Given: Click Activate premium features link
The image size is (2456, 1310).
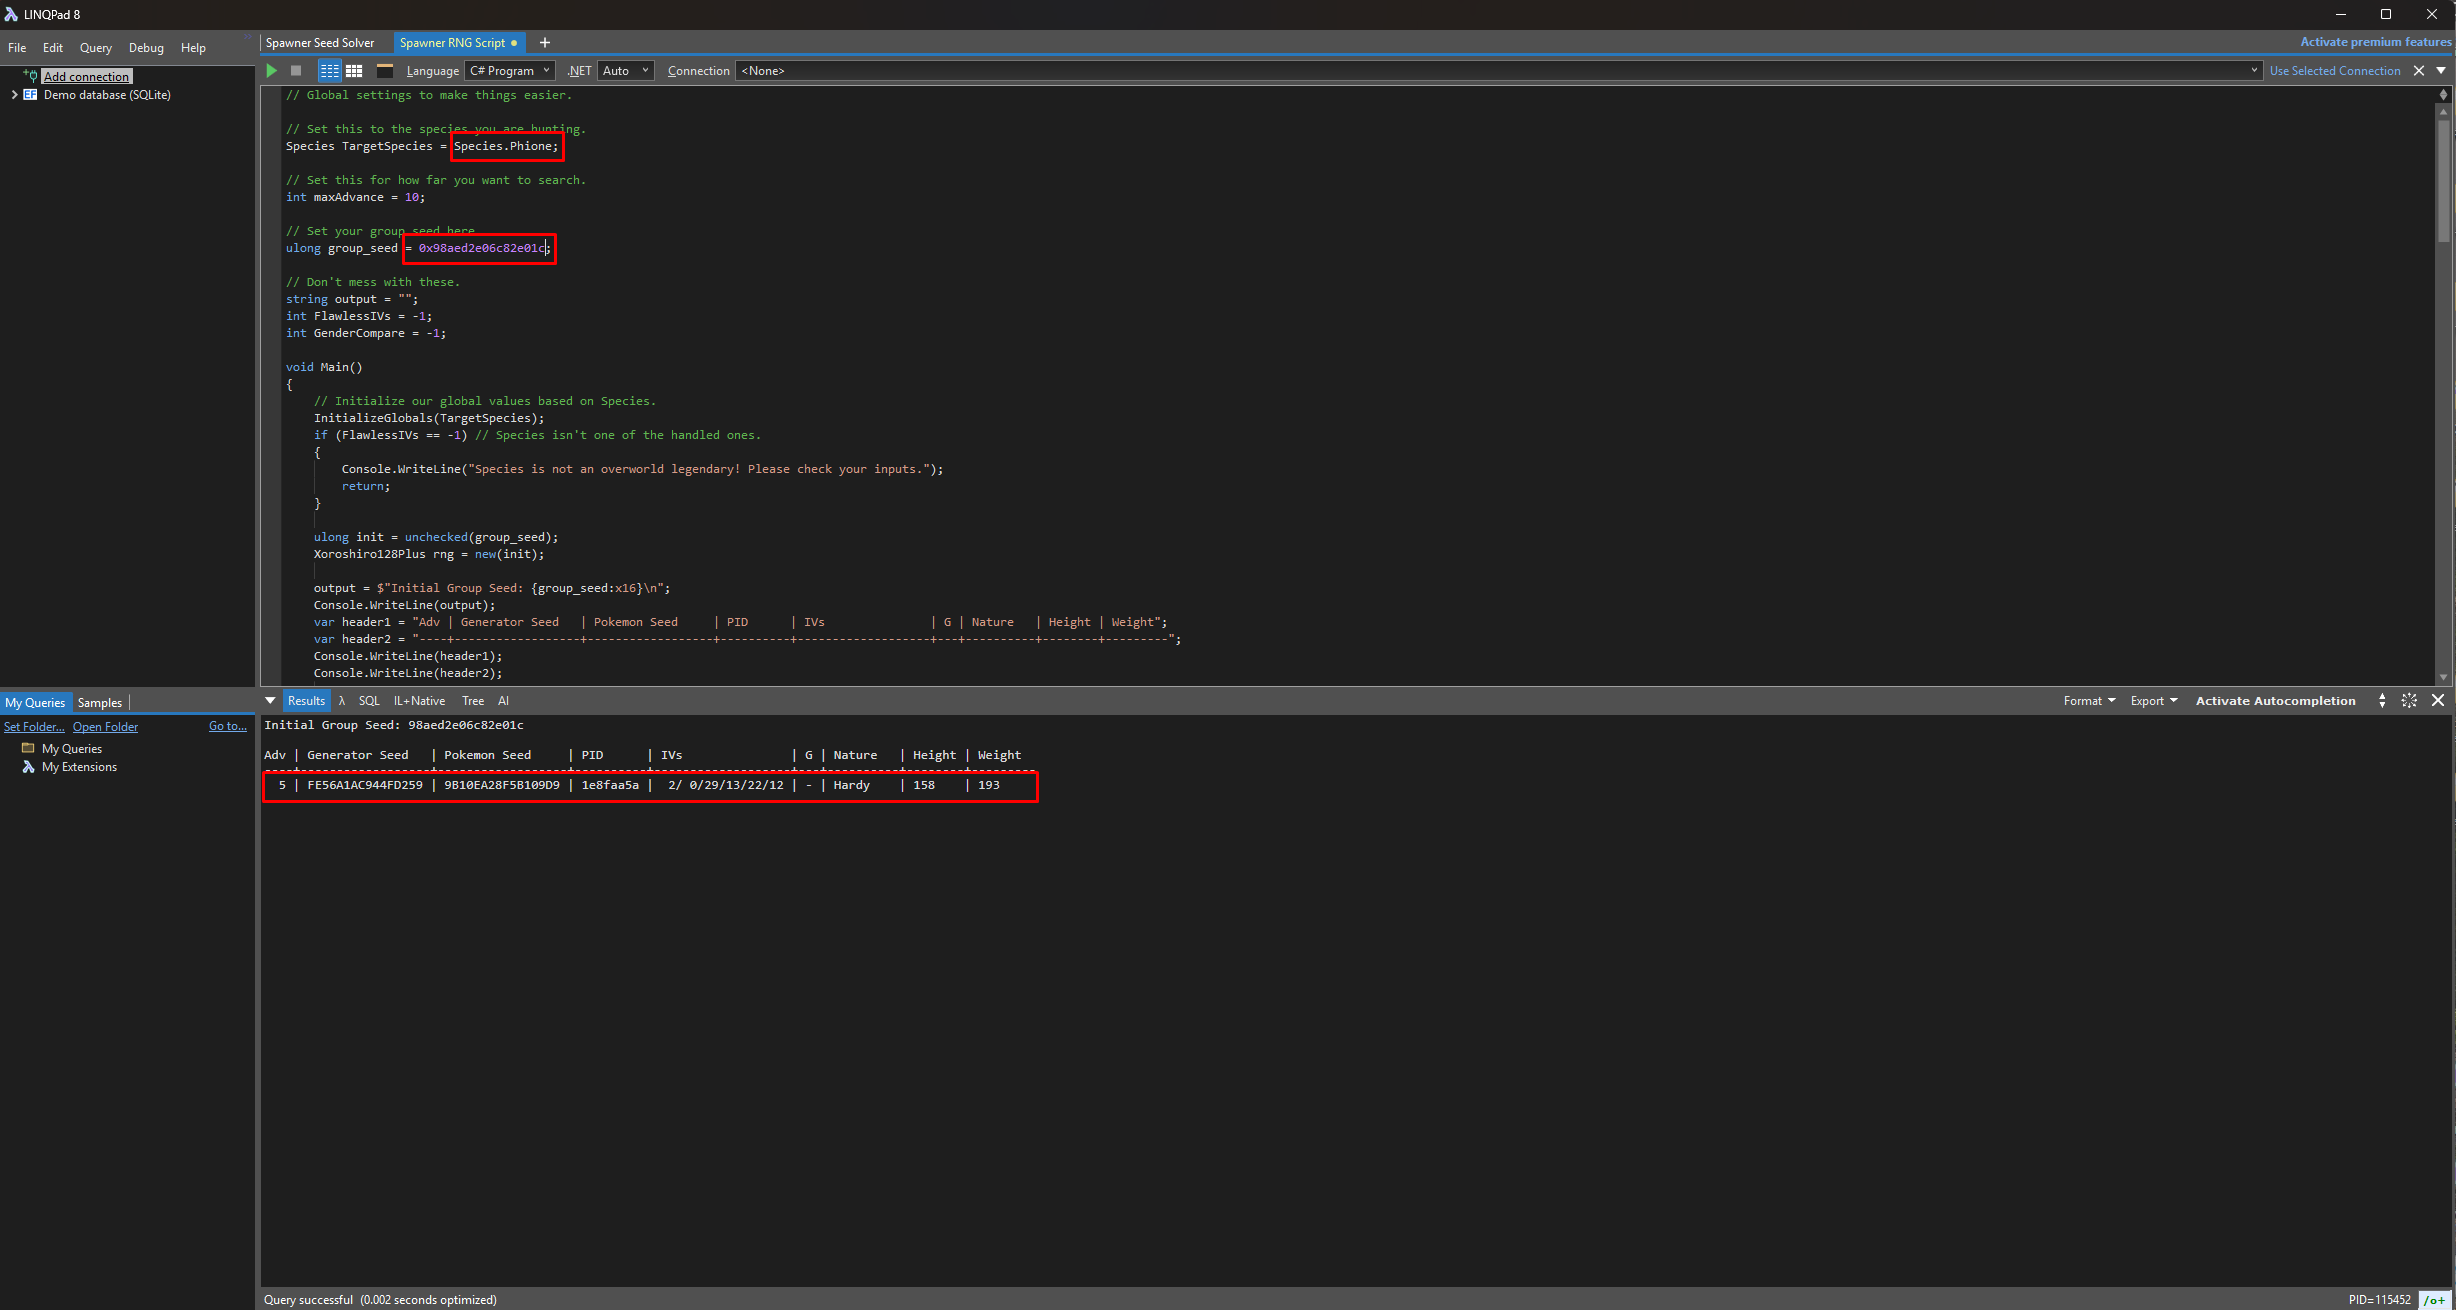Looking at the screenshot, I should (x=2375, y=42).
